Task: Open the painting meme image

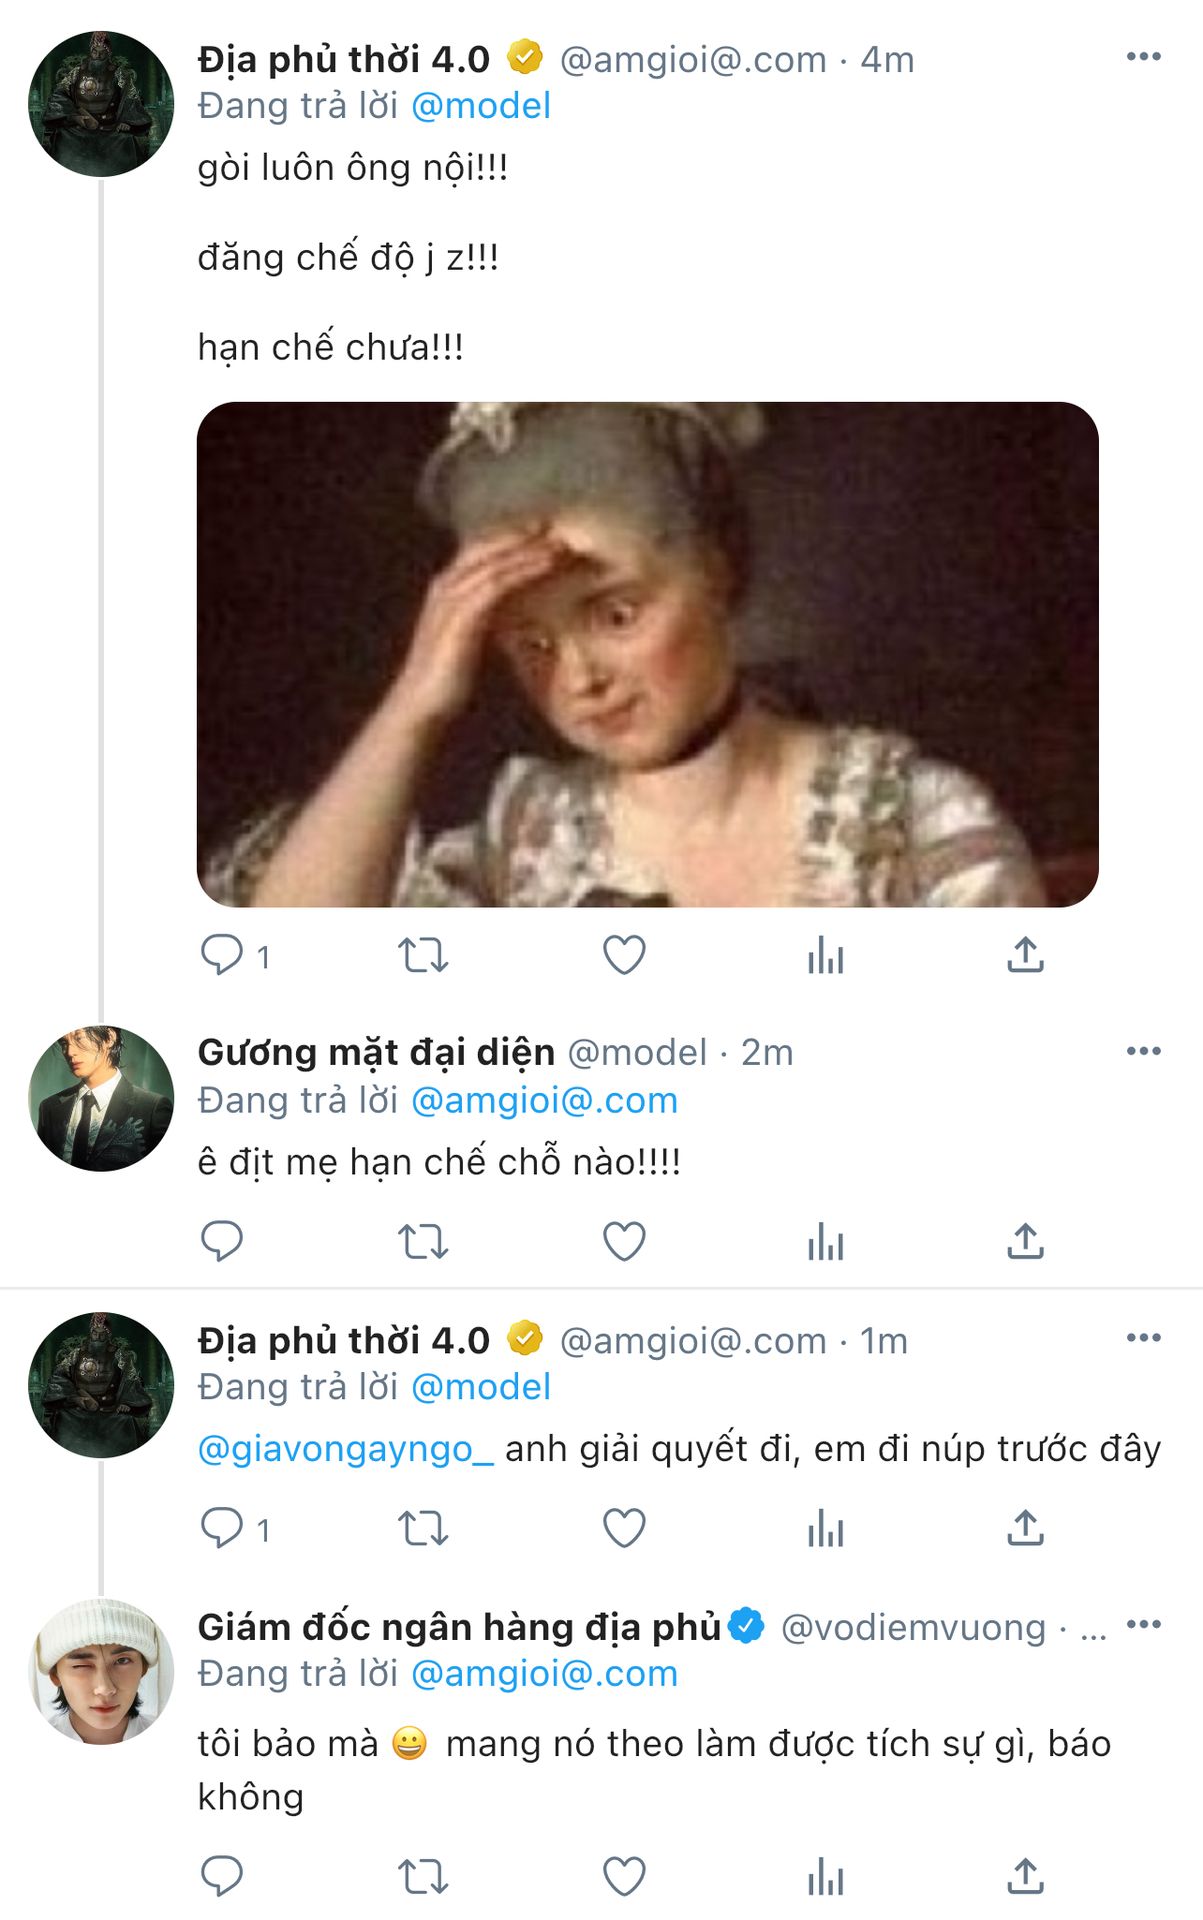Action: [x=647, y=654]
